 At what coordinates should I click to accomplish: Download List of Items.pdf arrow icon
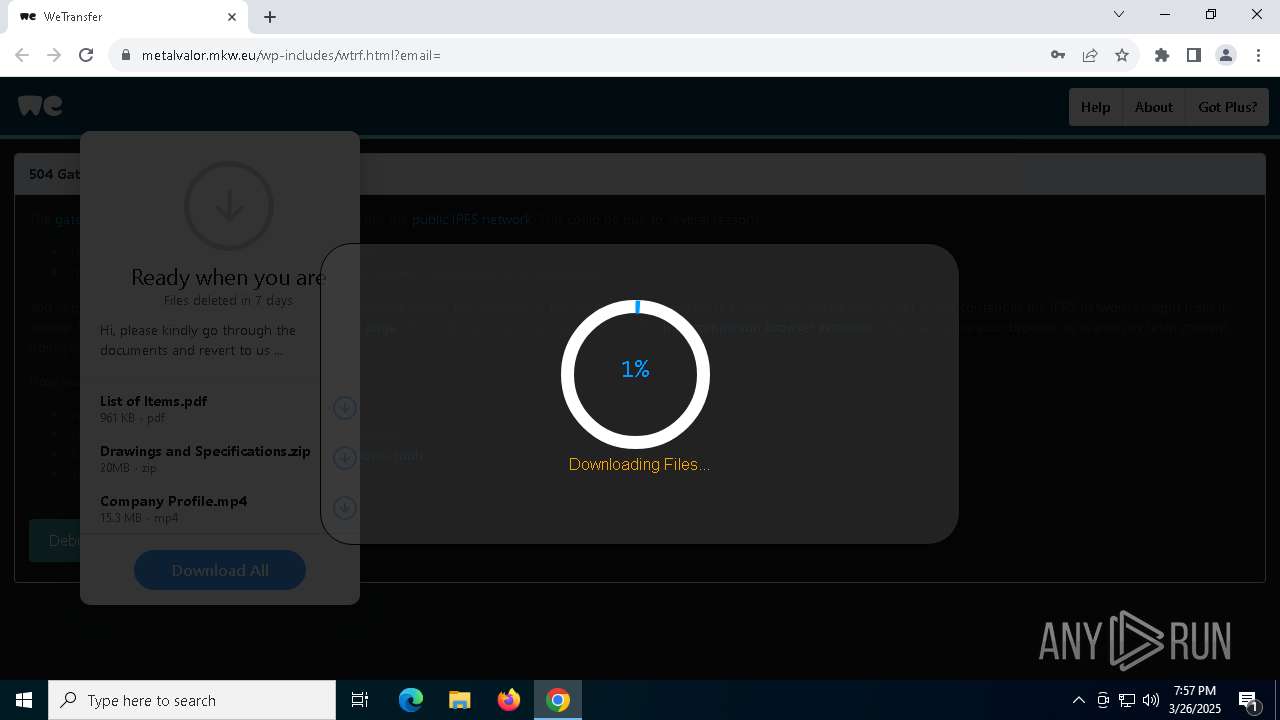pyautogui.click(x=344, y=407)
